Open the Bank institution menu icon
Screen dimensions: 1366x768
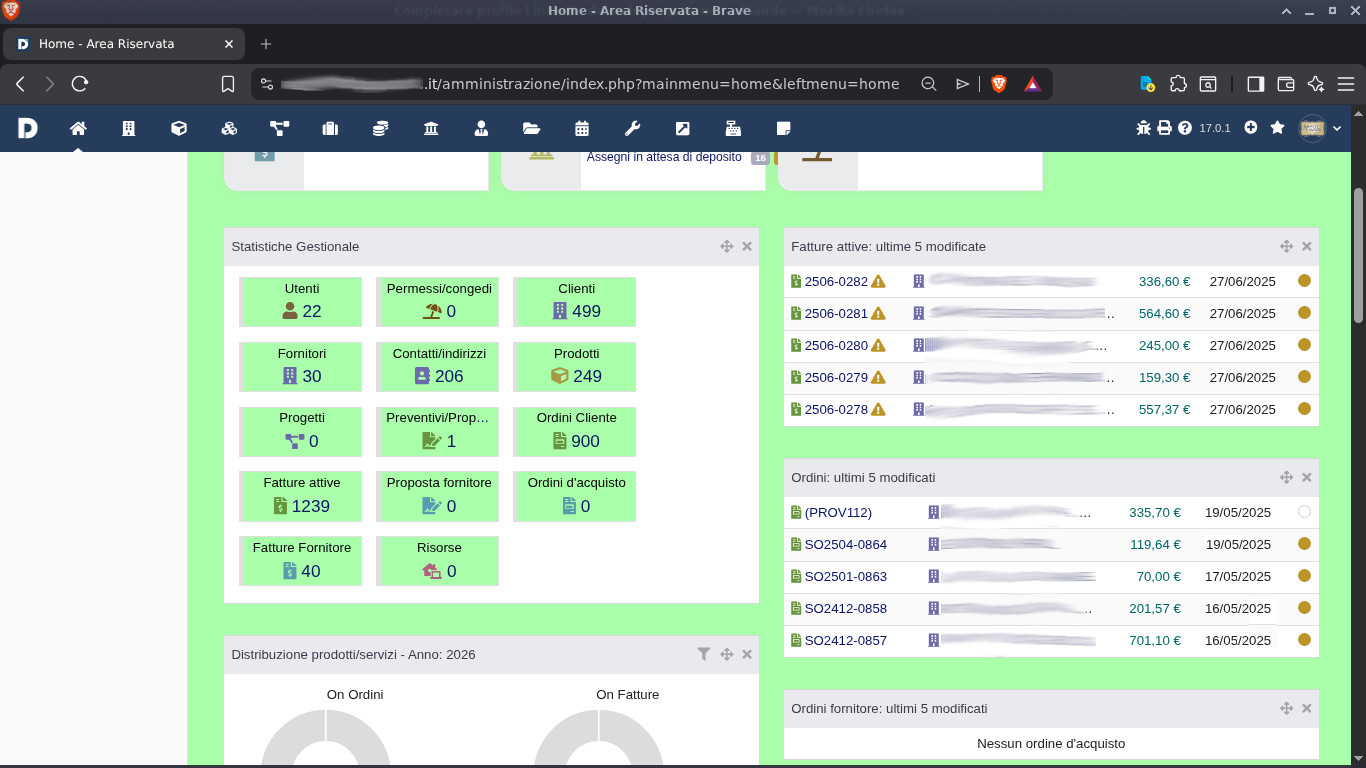[431, 128]
